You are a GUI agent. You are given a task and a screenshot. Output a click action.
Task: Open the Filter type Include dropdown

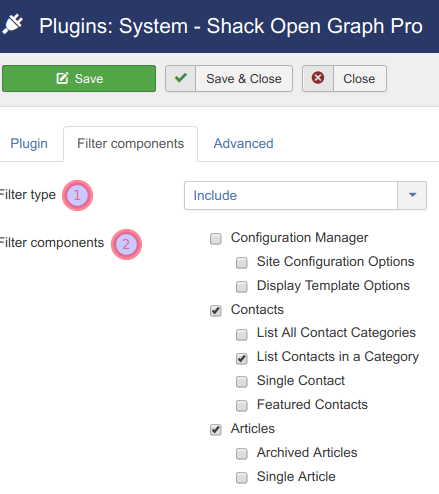point(305,196)
